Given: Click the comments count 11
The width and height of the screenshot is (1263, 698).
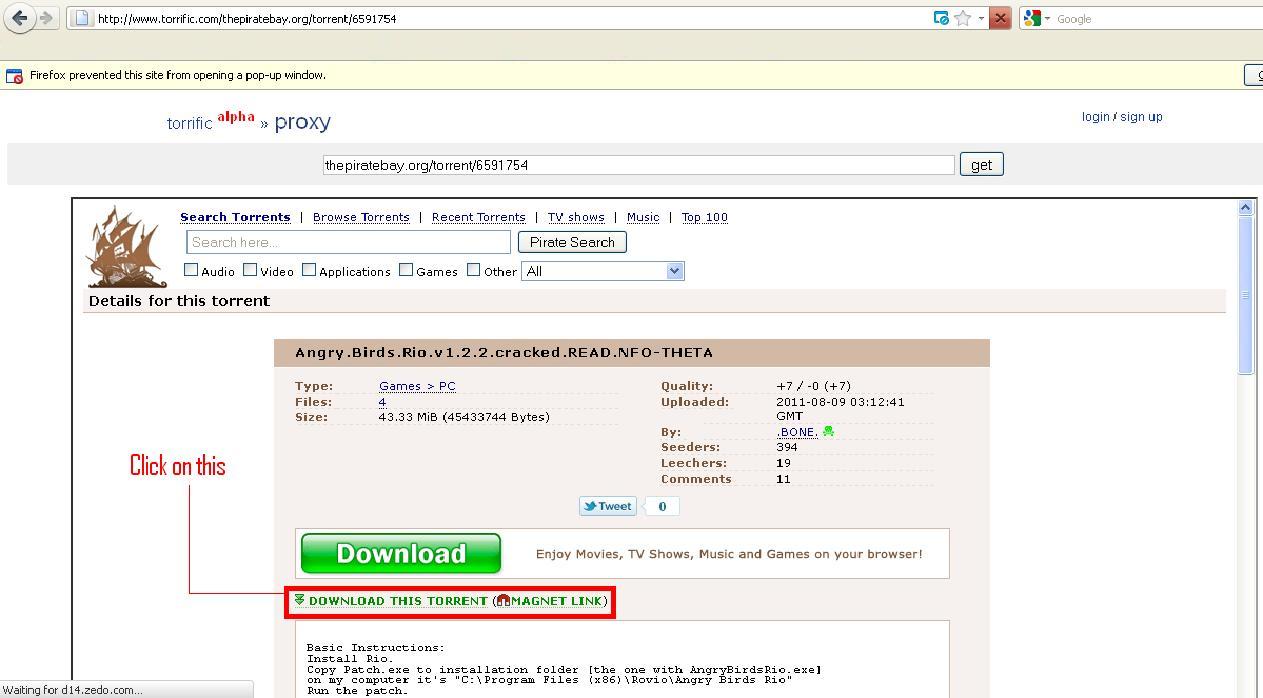Looking at the screenshot, I should click(x=783, y=479).
